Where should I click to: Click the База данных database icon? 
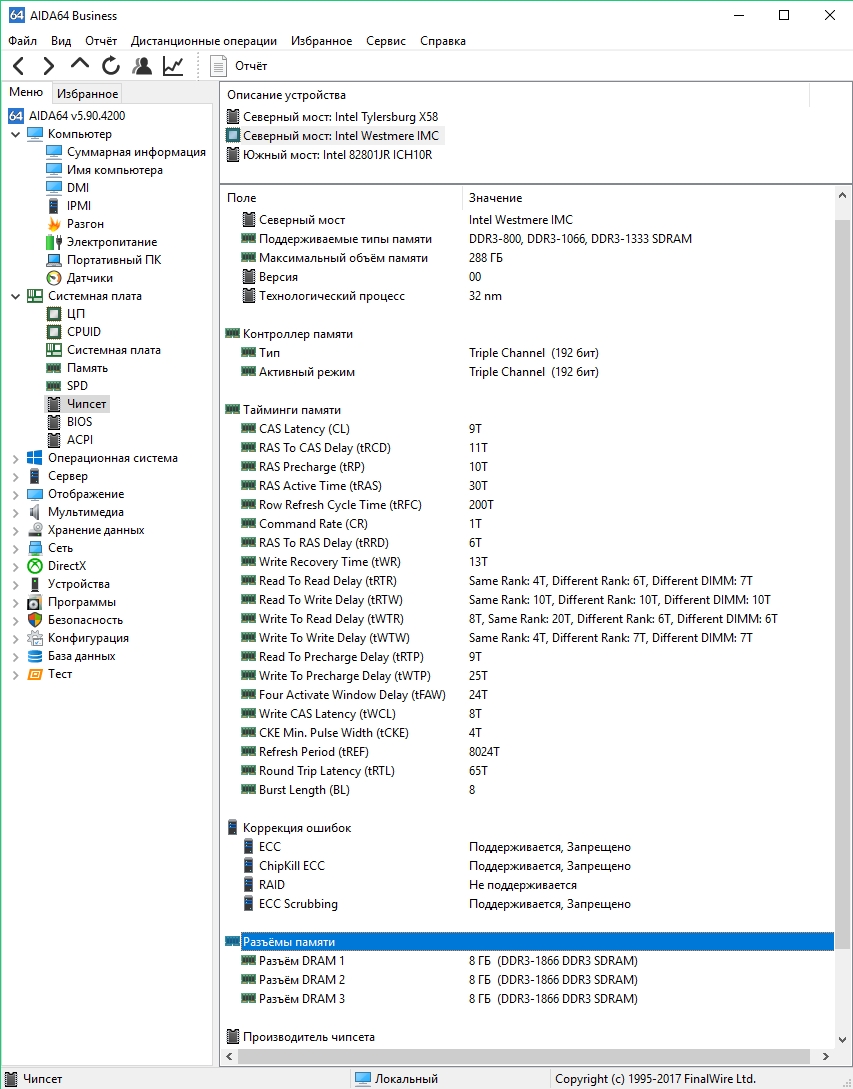click(x=35, y=656)
